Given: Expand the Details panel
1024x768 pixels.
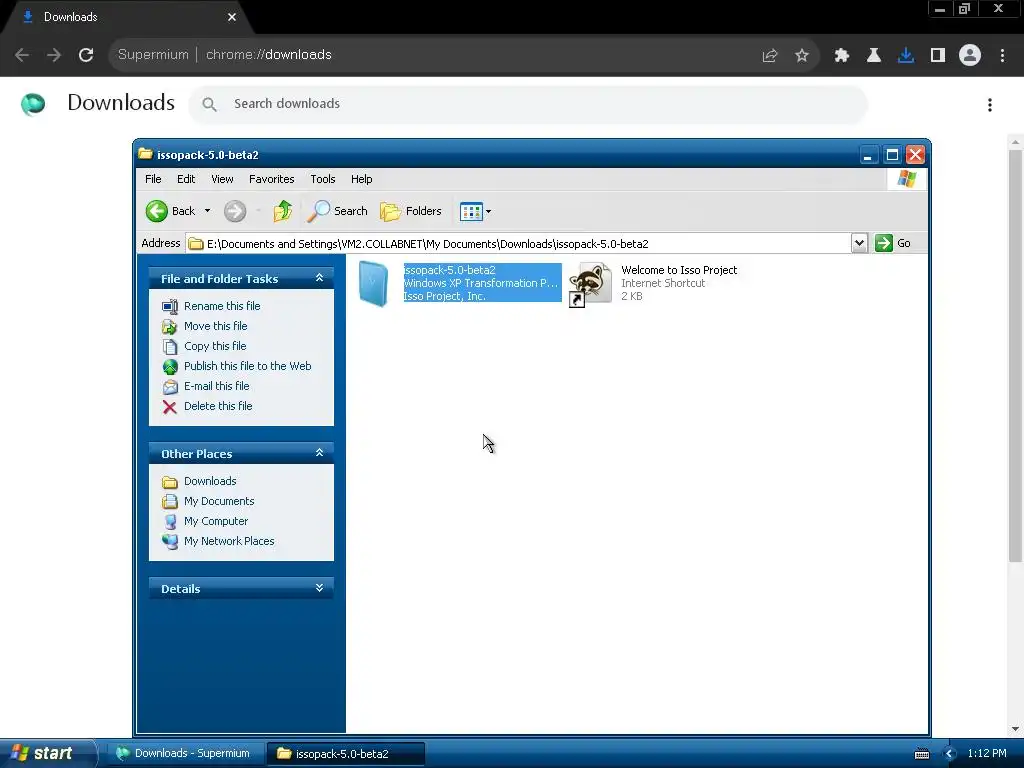Looking at the screenshot, I should point(319,588).
